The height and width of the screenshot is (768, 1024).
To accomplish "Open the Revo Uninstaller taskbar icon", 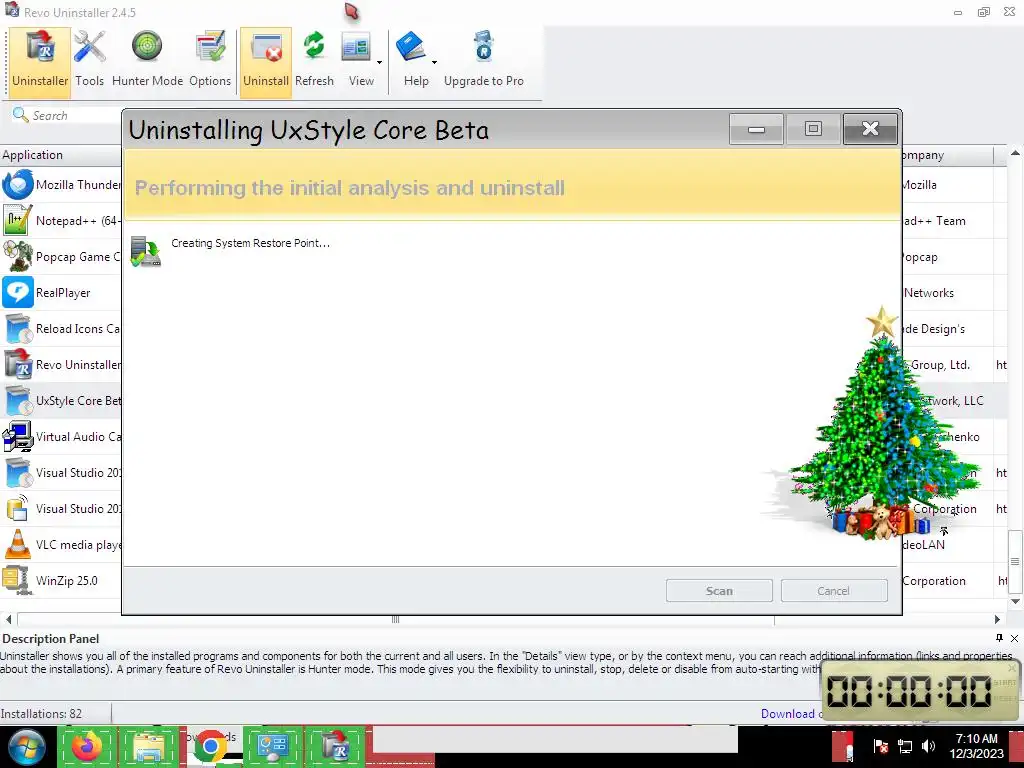I will pyautogui.click(x=334, y=746).
